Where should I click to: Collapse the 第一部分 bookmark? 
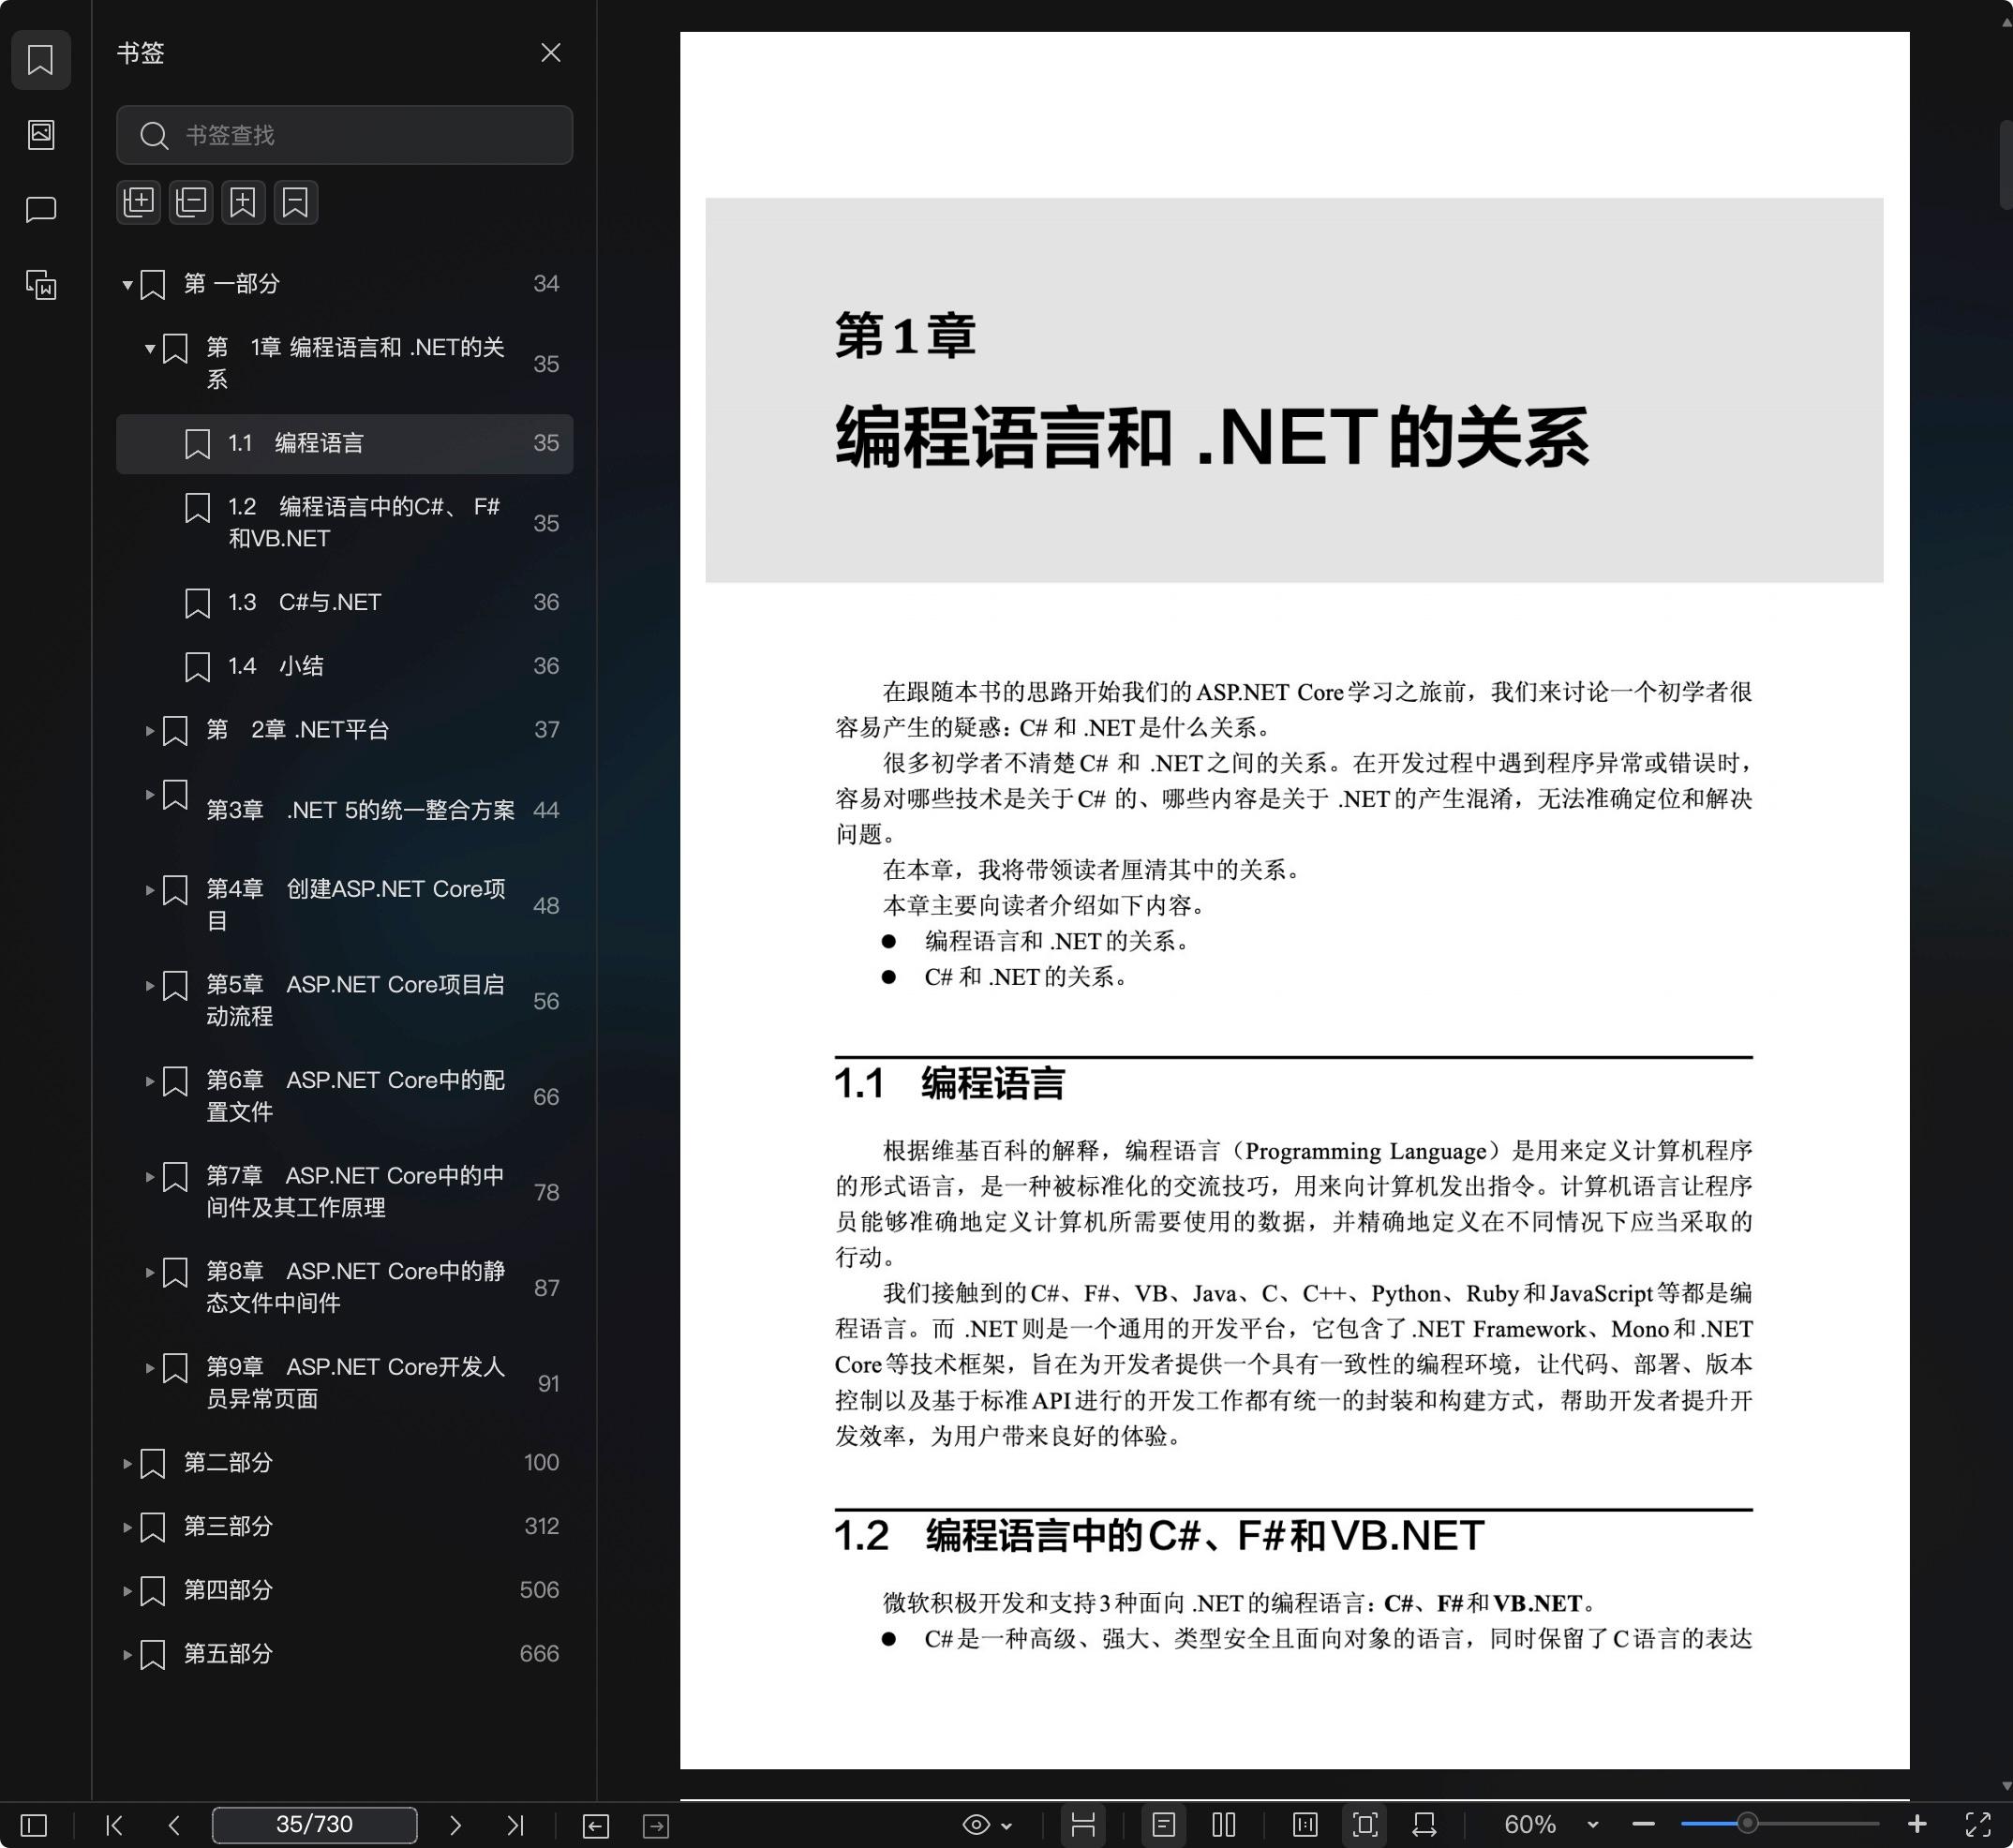point(128,285)
